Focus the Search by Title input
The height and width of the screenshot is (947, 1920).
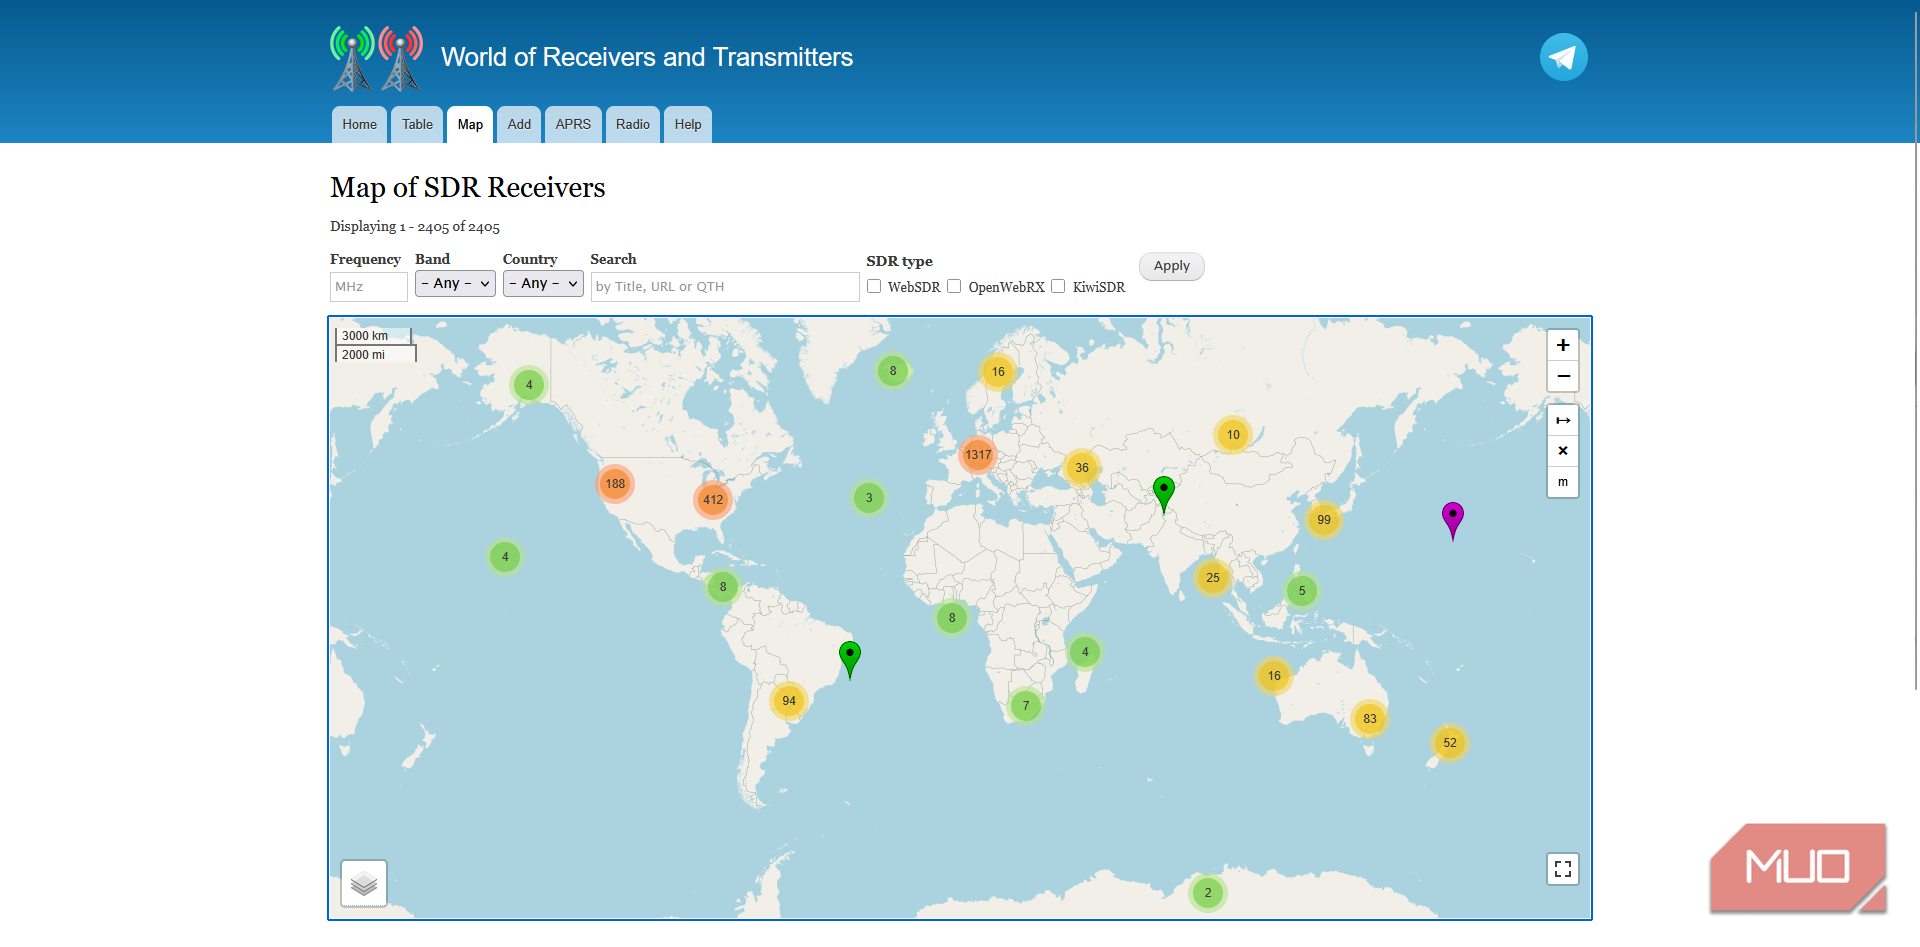[725, 286]
